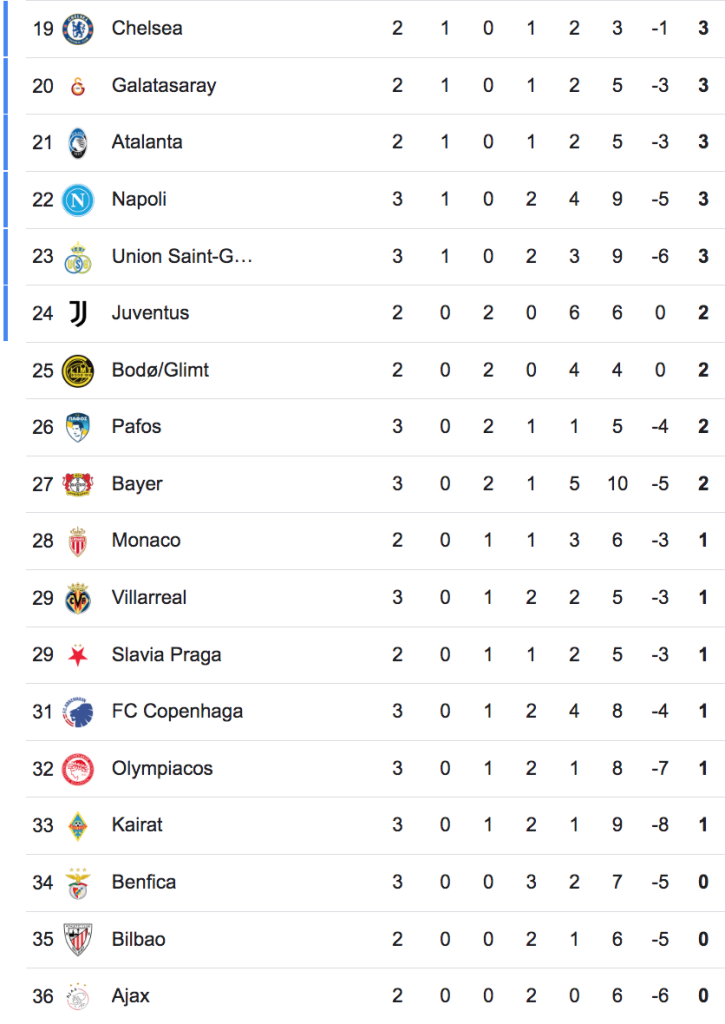Select the Pafos team name

pos(136,427)
